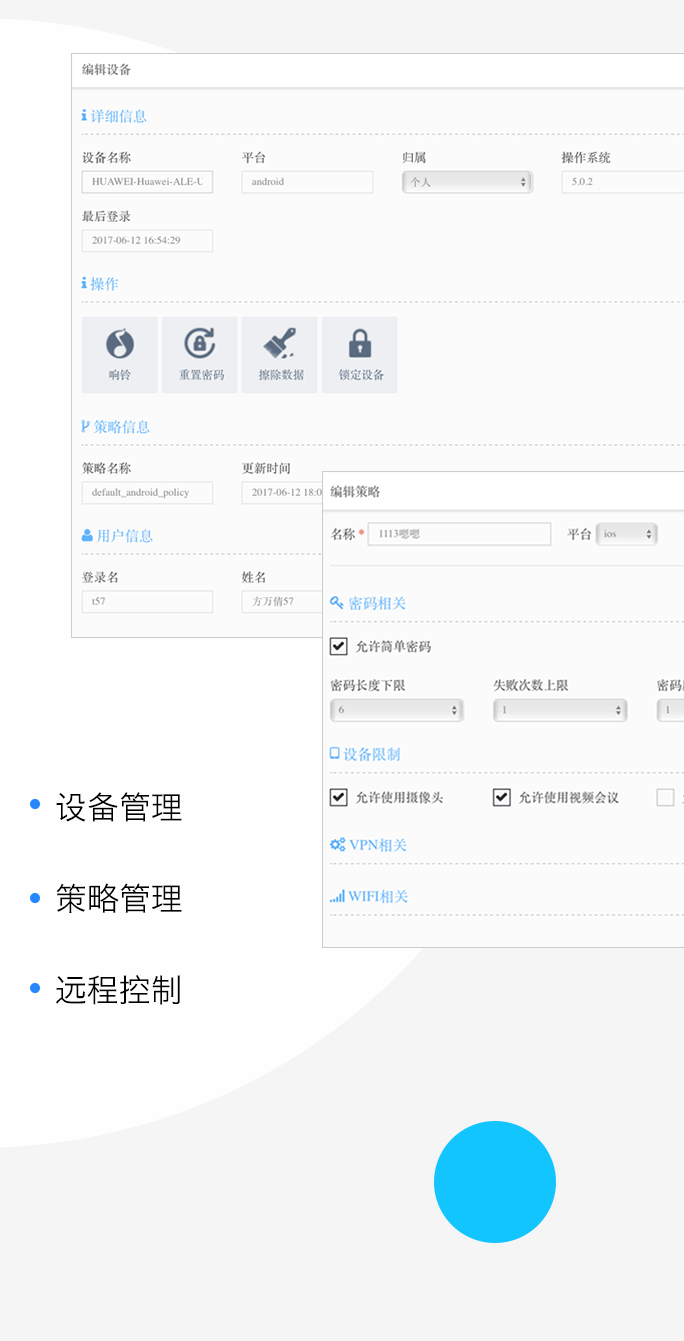The height and width of the screenshot is (1341, 684).
Task: Click the info icon beside 详细信息
Action: 84,116
